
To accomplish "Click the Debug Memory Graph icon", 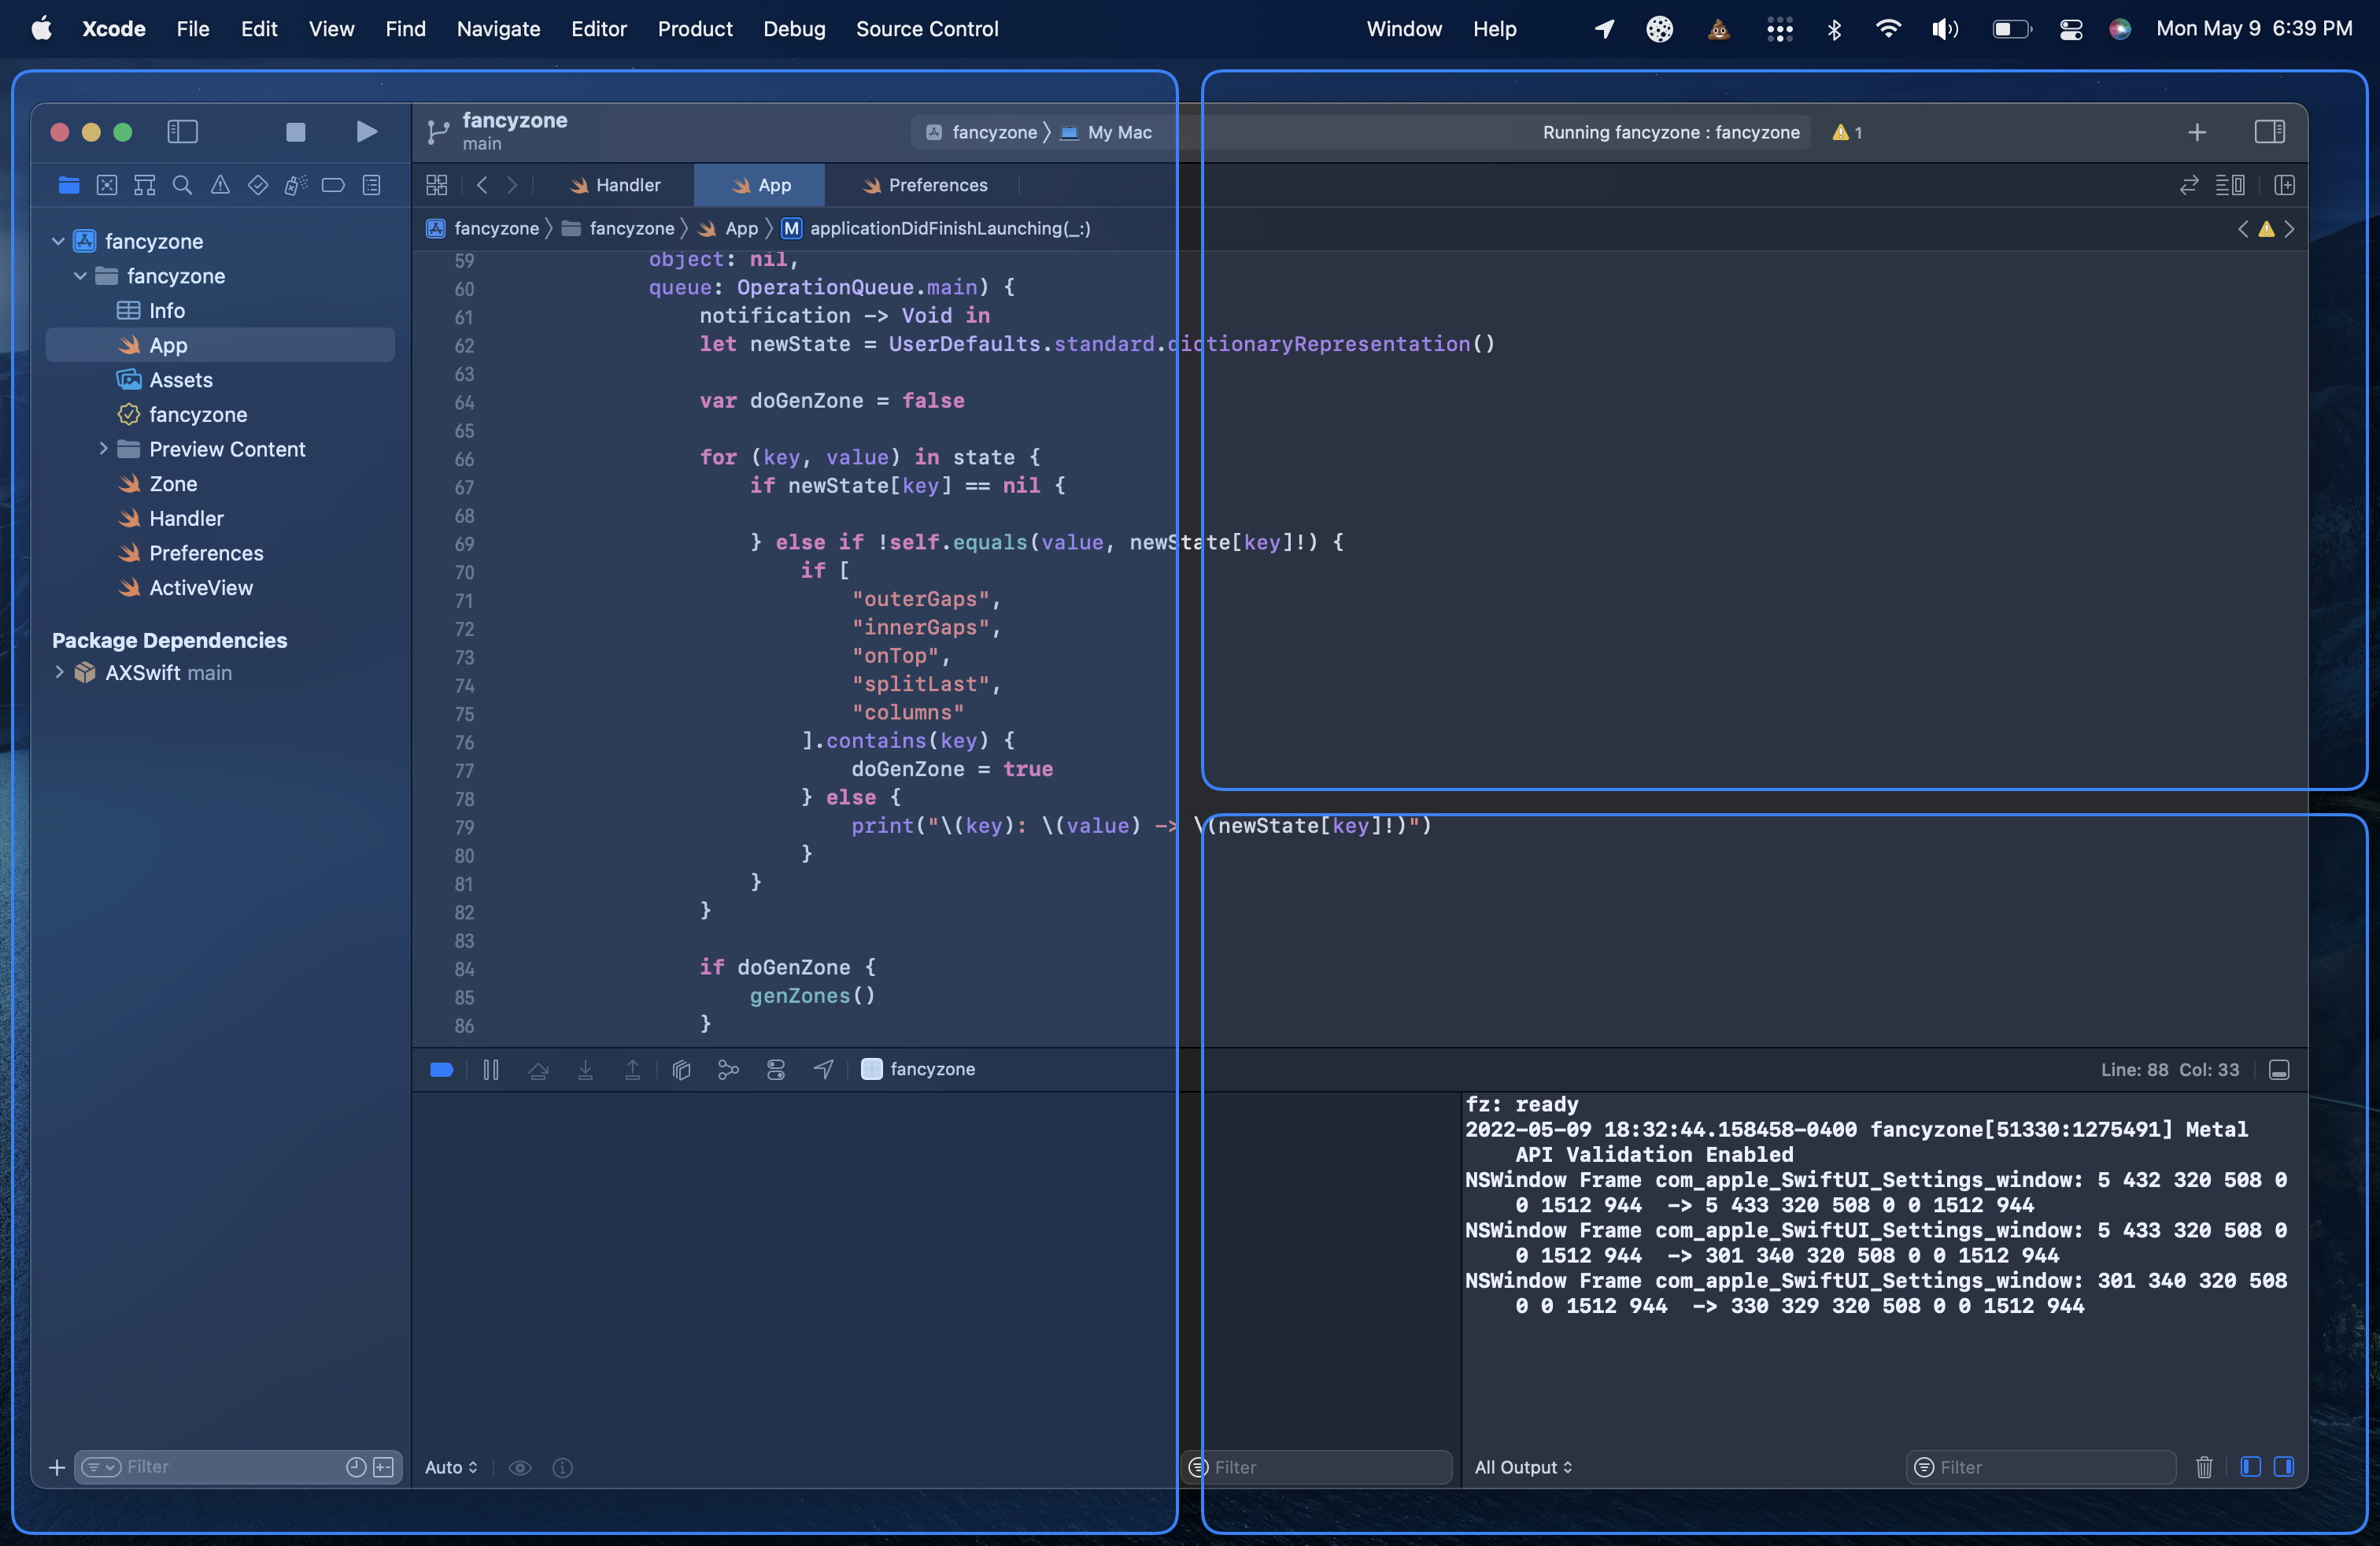I will (728, 1070).
